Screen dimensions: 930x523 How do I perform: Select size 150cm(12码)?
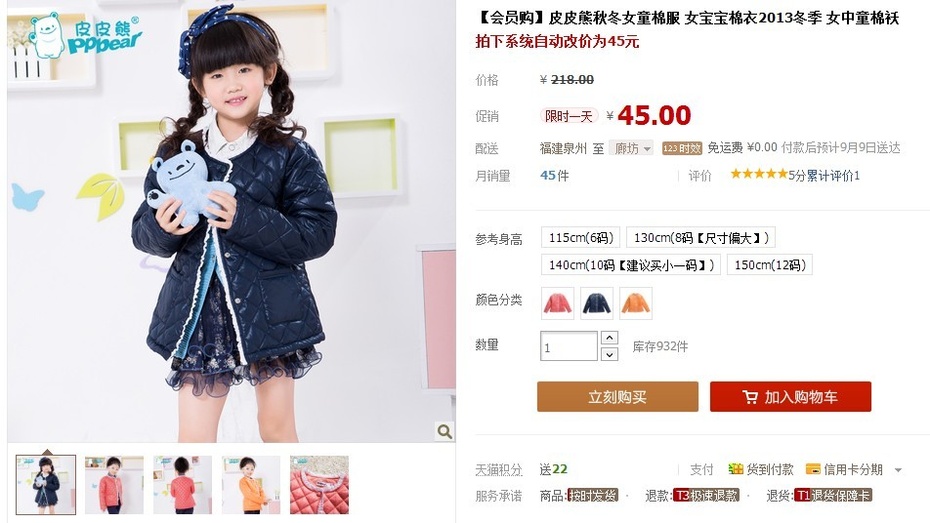coord(770,265)
